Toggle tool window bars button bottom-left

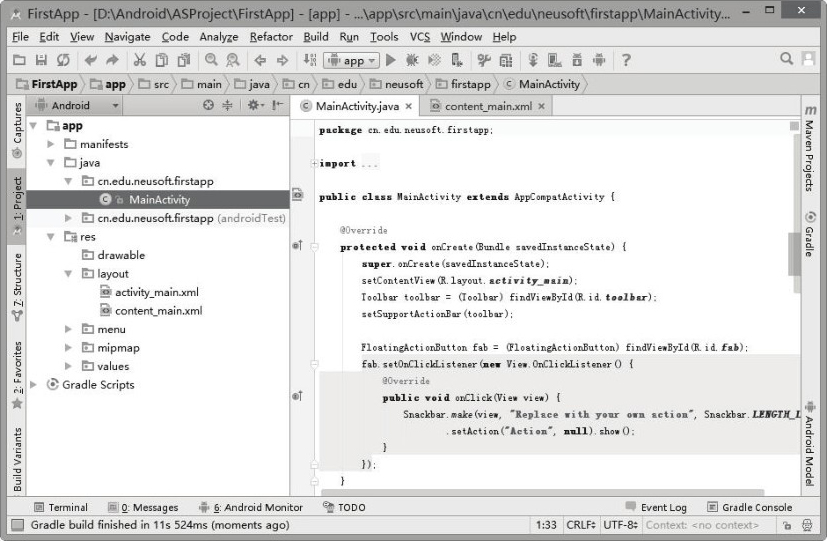(x=17, y=525)
